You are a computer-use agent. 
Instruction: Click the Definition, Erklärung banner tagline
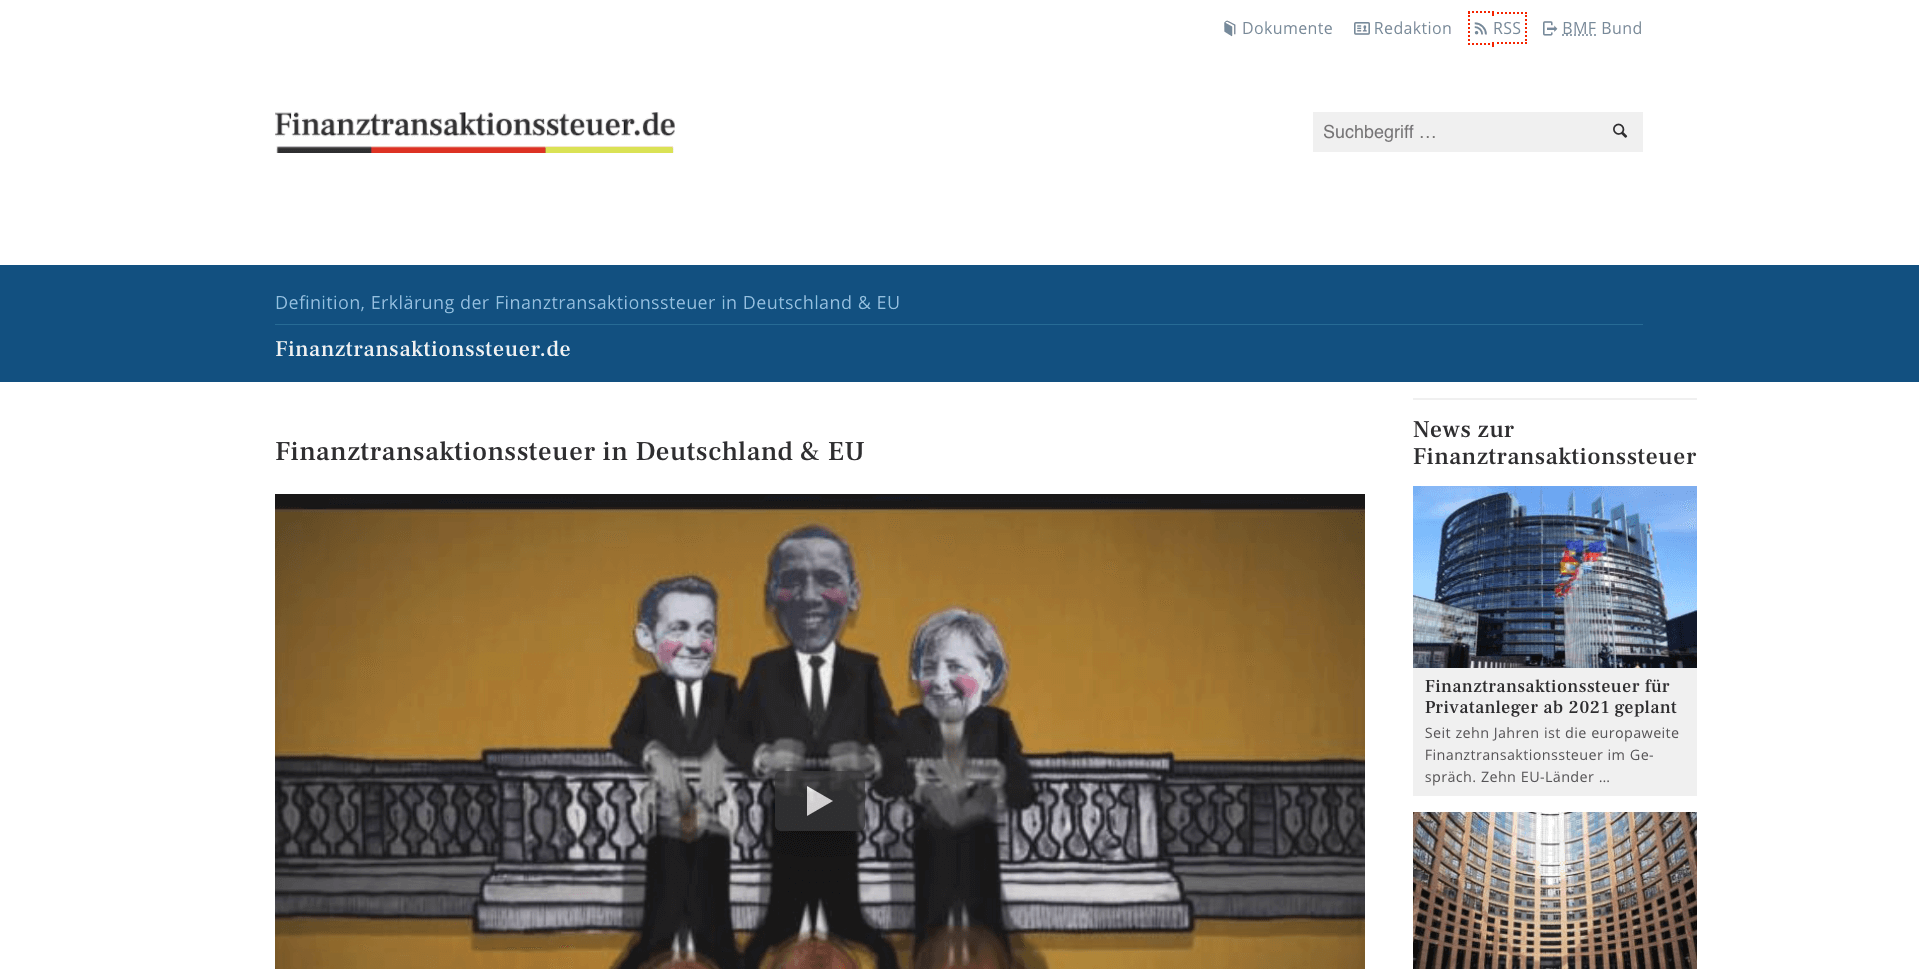pyautogui.click(x=587, y=302)
